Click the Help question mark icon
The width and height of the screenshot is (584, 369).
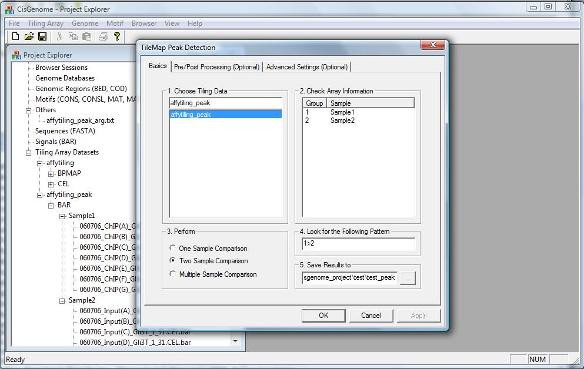117,36
